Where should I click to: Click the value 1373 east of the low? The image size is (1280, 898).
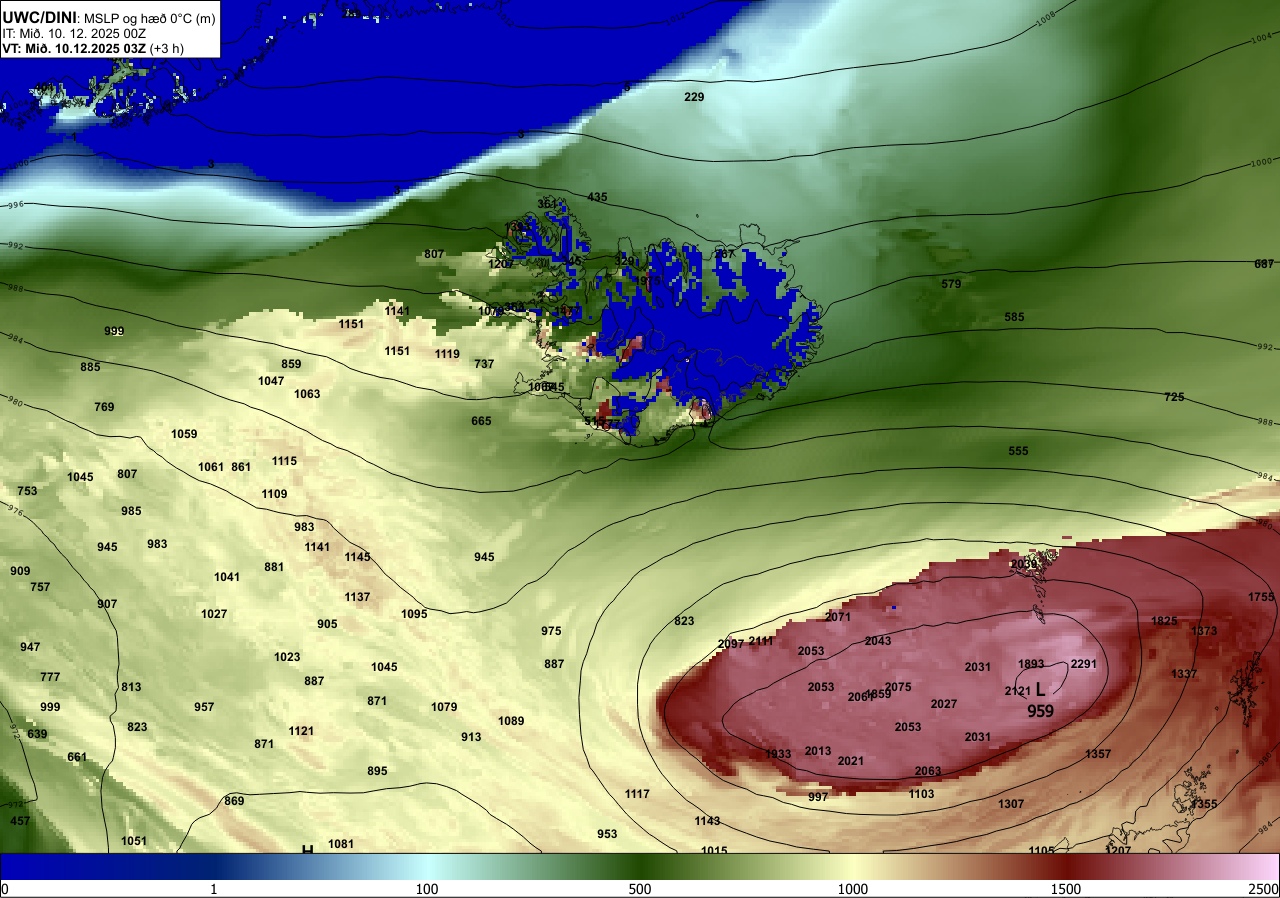coord(1204,631)
